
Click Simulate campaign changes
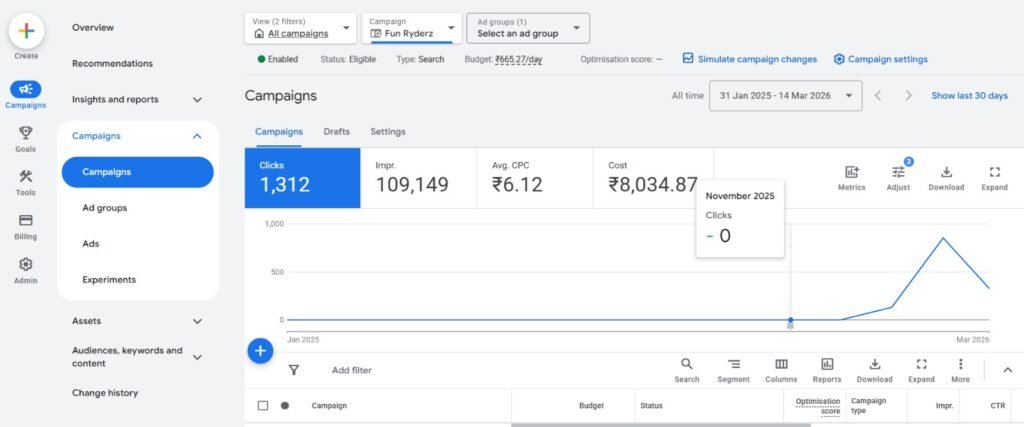coord(750,59)
